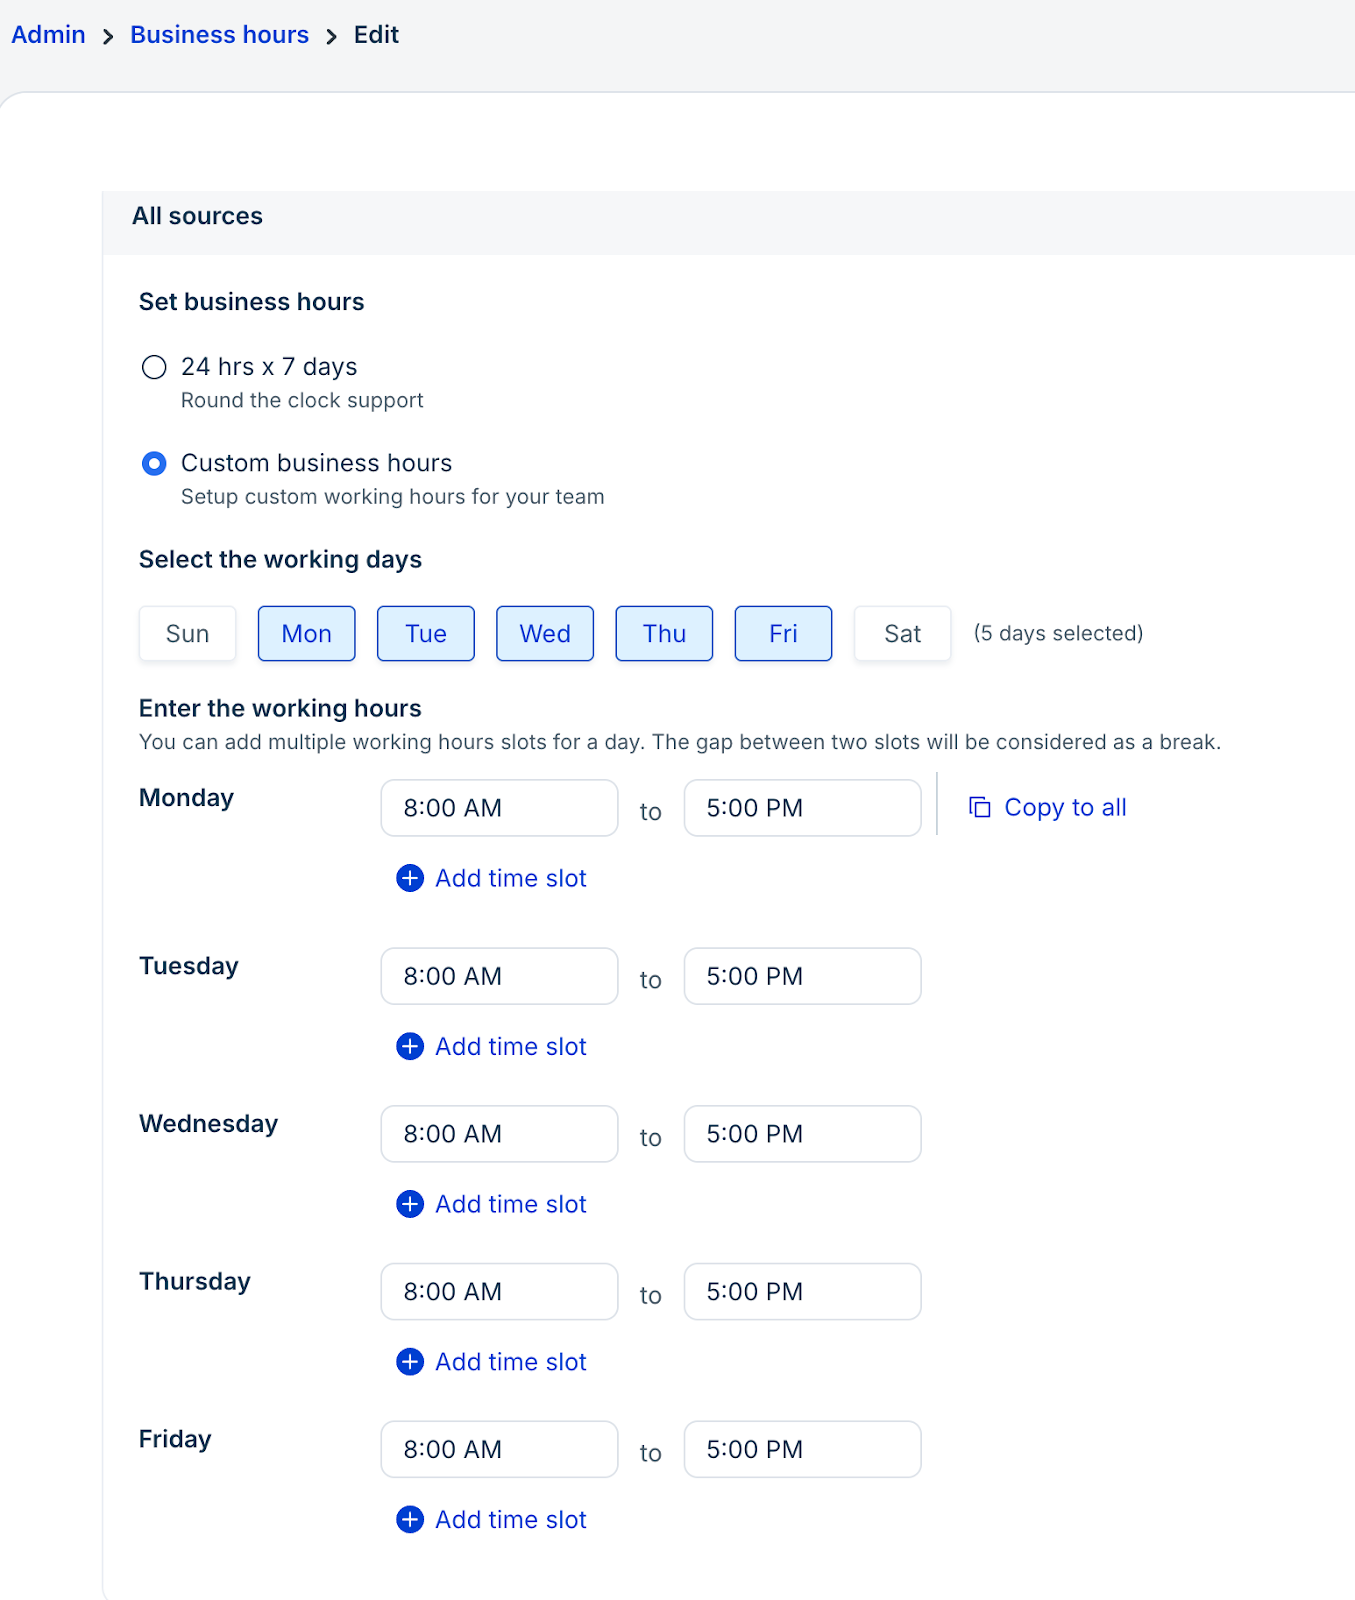Click Add time slot under Wednesday
The width and height of the screenshot is (1355, 1600).
[510, 1204]
